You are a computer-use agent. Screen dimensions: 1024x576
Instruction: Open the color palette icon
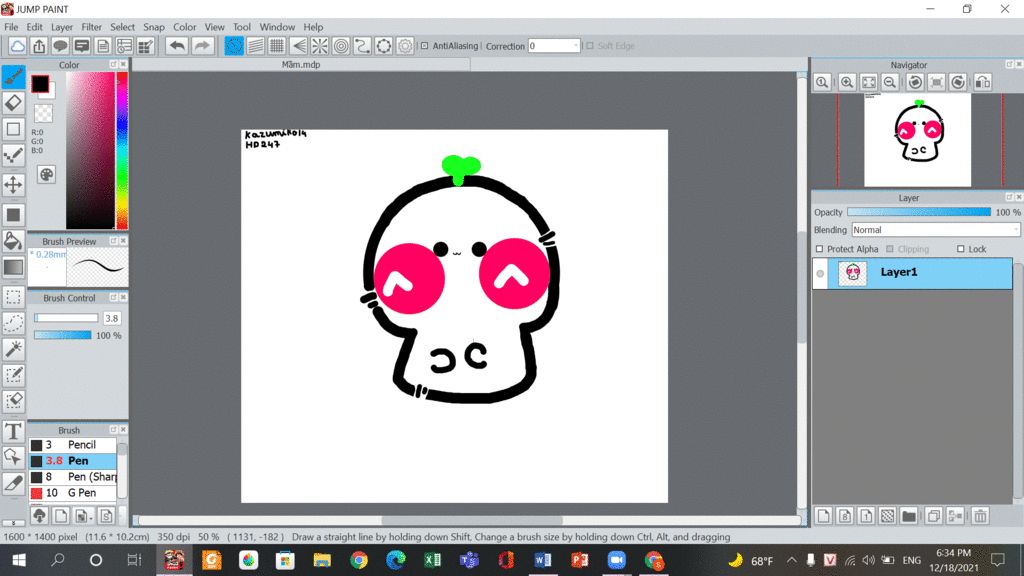46,175
